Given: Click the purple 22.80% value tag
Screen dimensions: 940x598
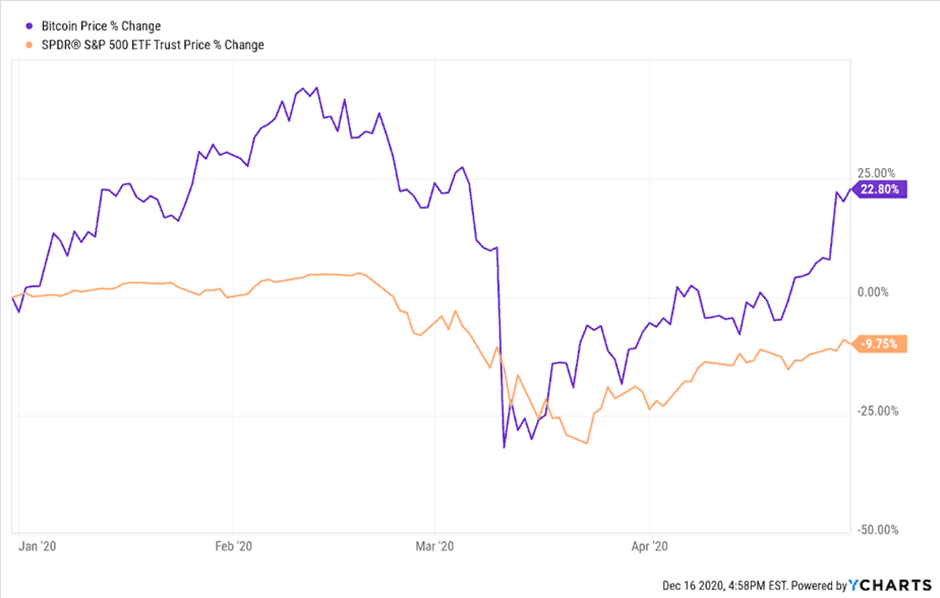Looking at the screenshot, I should click(x=882, y=188).
